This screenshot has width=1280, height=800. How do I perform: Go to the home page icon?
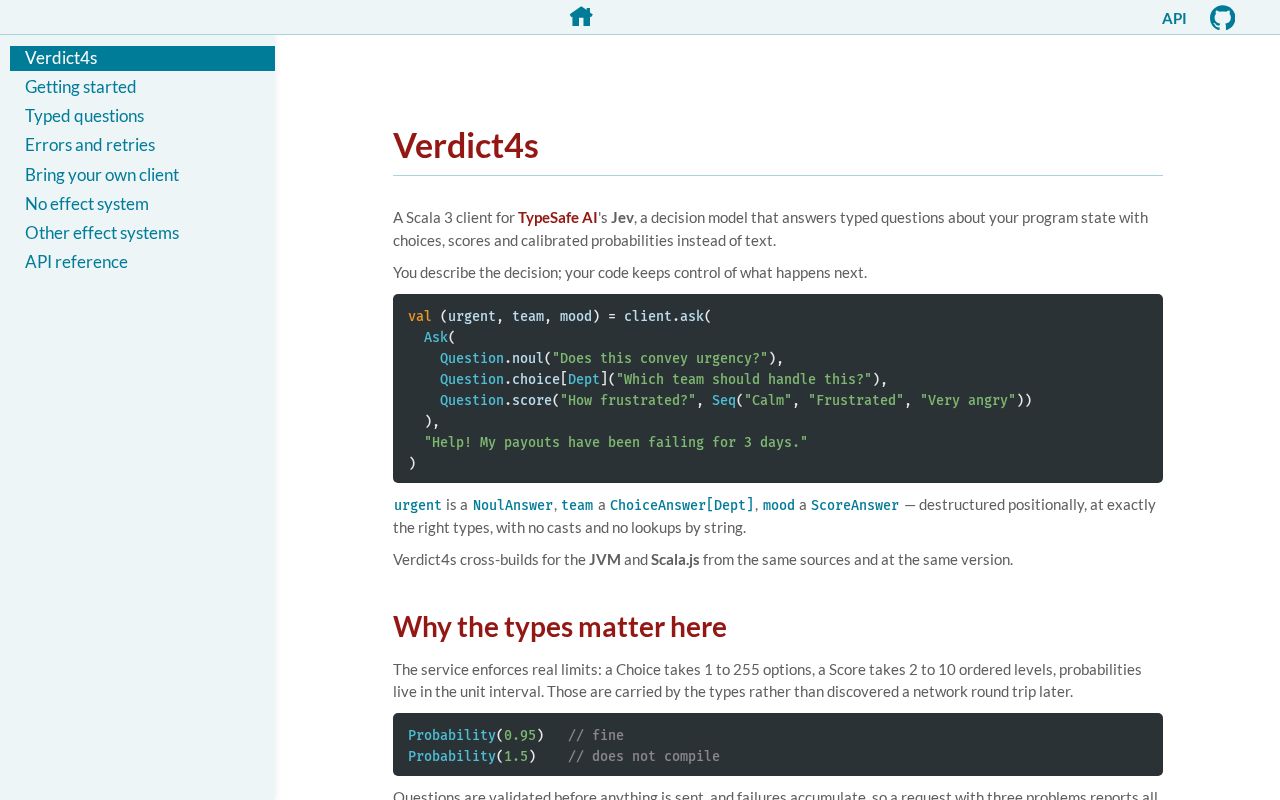tap(581, 16)
